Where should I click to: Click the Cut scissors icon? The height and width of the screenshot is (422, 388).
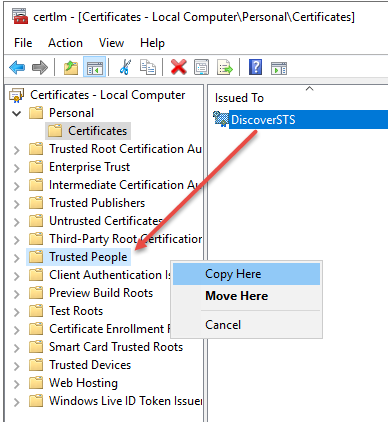coord(125,67)
